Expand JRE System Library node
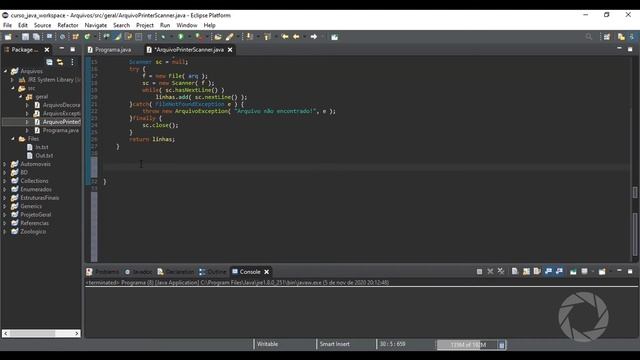This screenshot has width=640, height=360. (12, 80)
